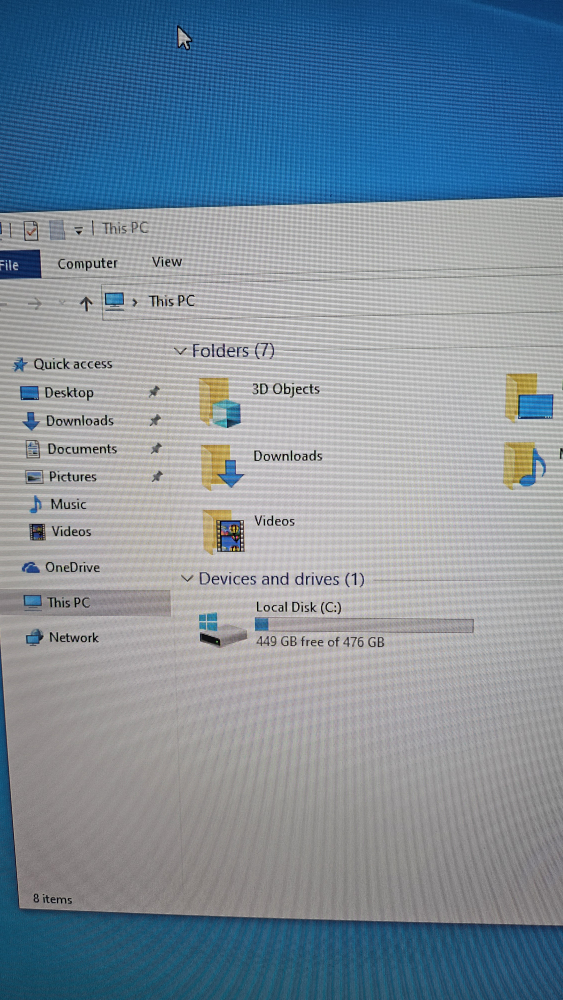Toggle the pin next to sidebar Downloads
Image resolution: width=563 pixels, height=1000 pixels.
click(155, 420)
